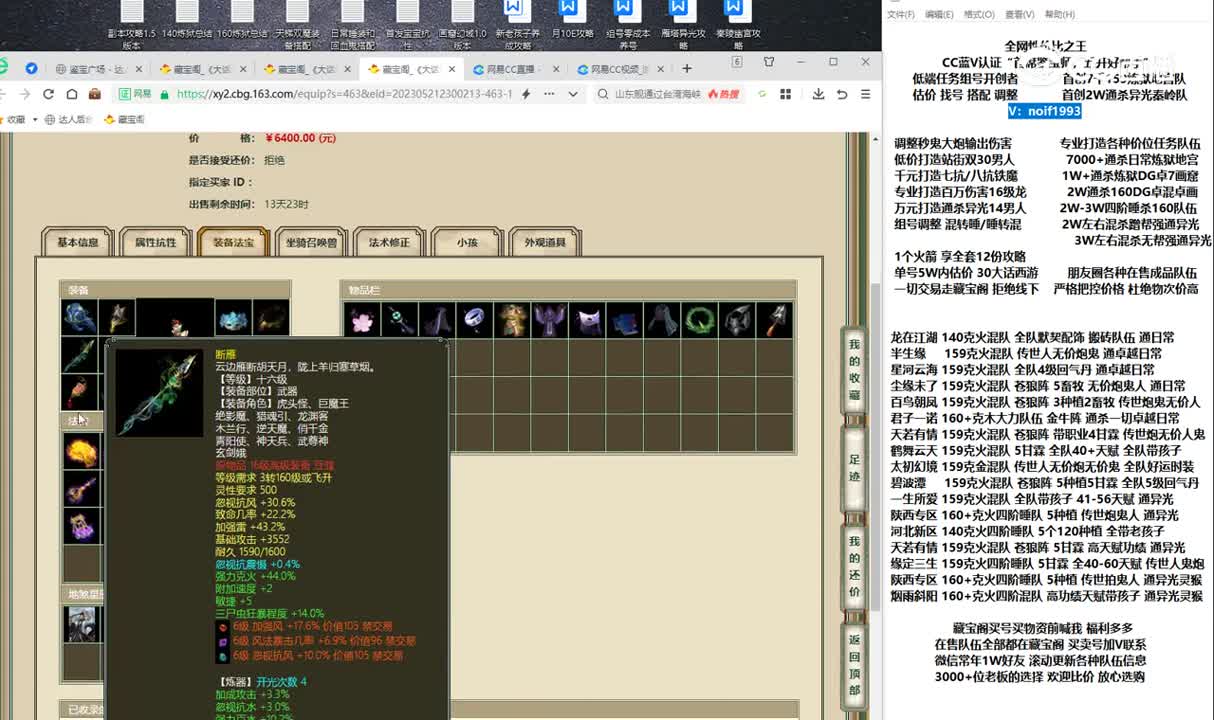Open Notepad 编辑(E) menu
The image size is (1214, 720).
[939, 14]
